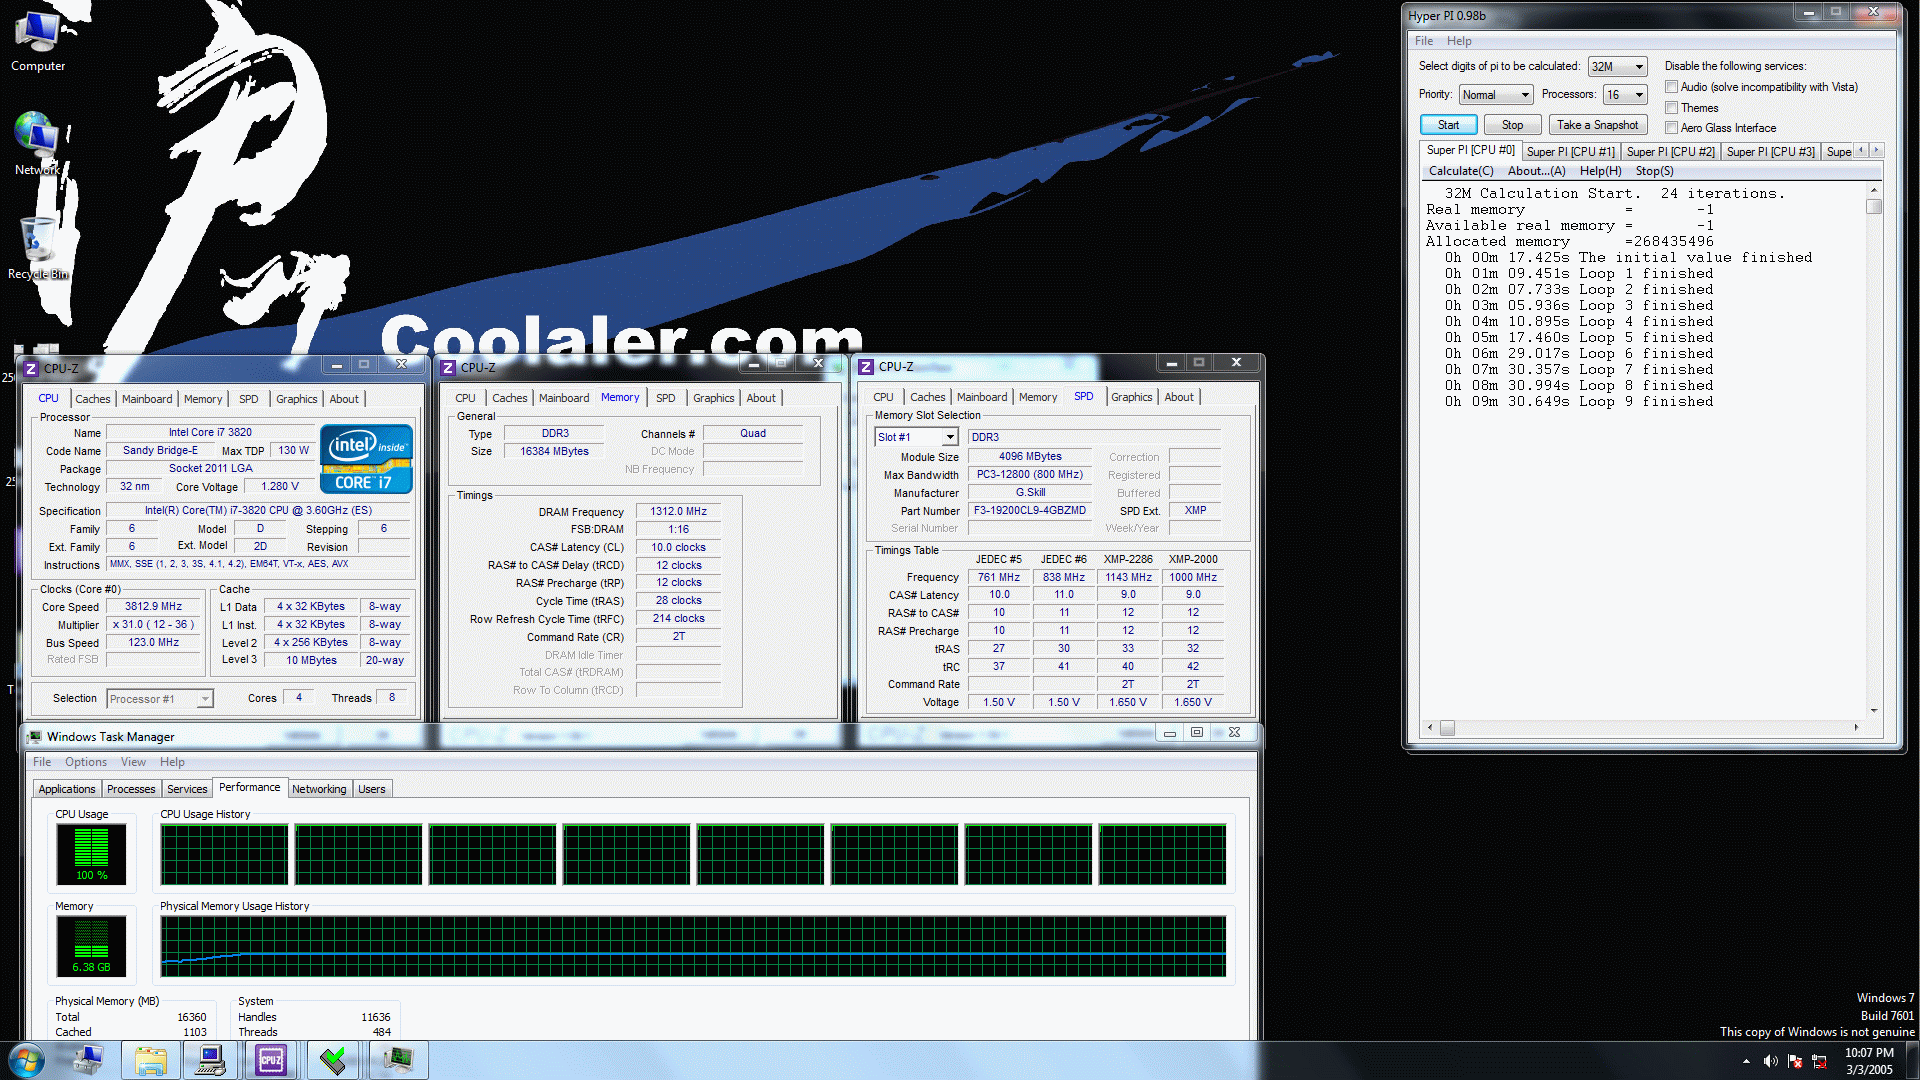1920x1080 pixels.
Task: Click the Hyper PI horizontal scrollbar thumb
Action: click(1446, 728)
